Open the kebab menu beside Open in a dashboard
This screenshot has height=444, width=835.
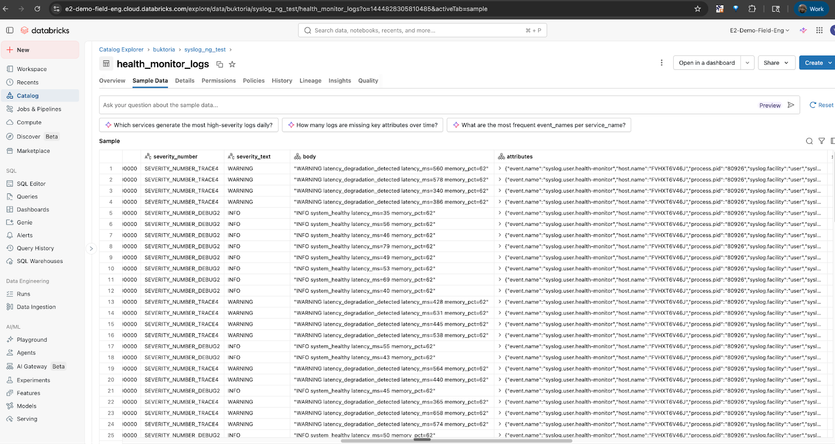coord(659,62)
